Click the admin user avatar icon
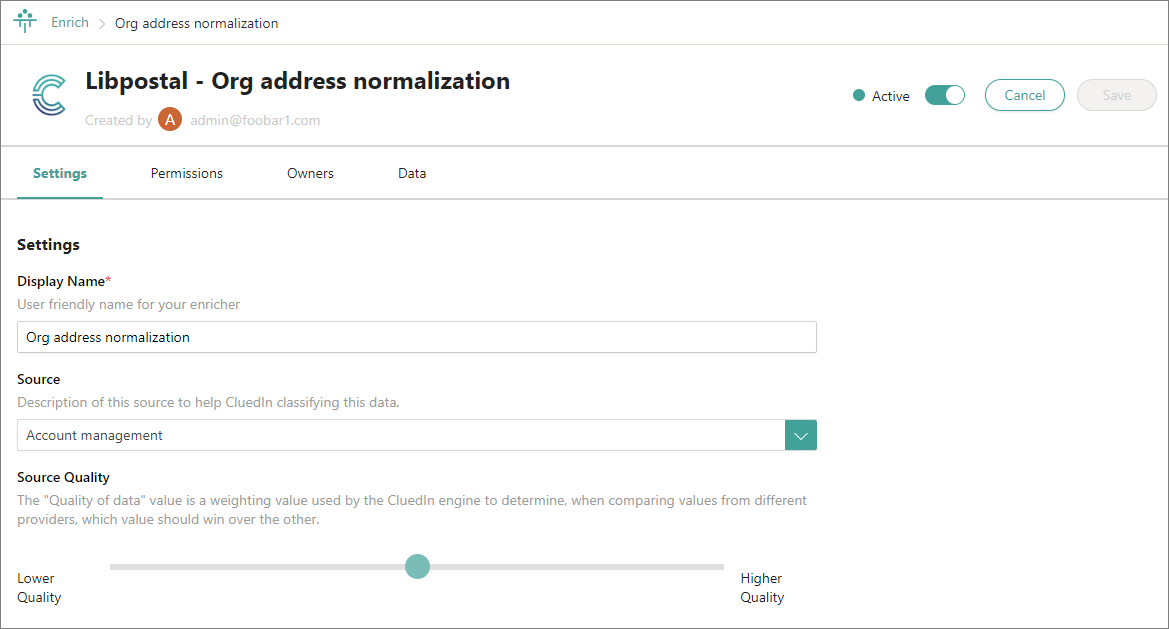Image resolution: width=1169 pixels, height=629 pixels. 170,120
